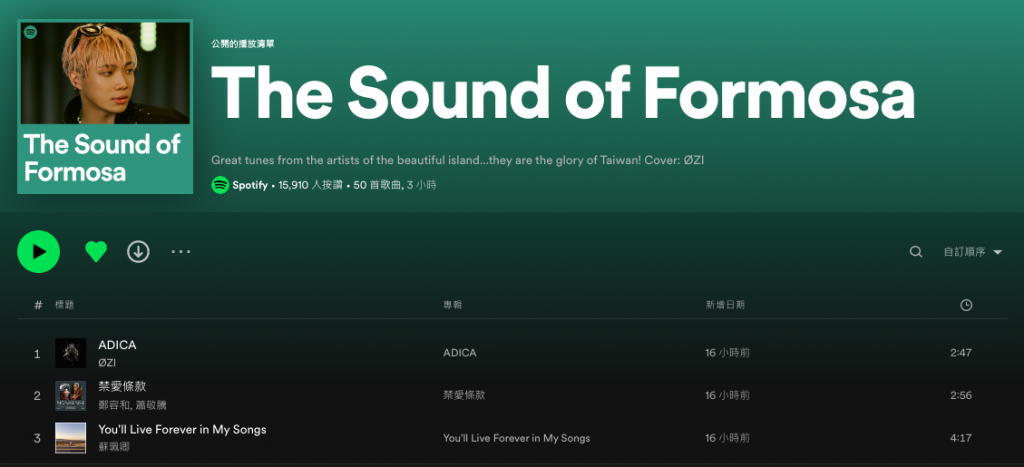The image size is (1024, 467).
Task: Sort by the 標題 column header
Action: point(64,305)
